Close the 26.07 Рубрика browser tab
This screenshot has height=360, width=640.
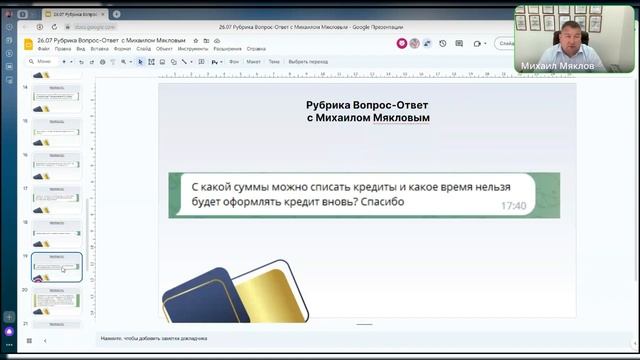tap(103, 14)
